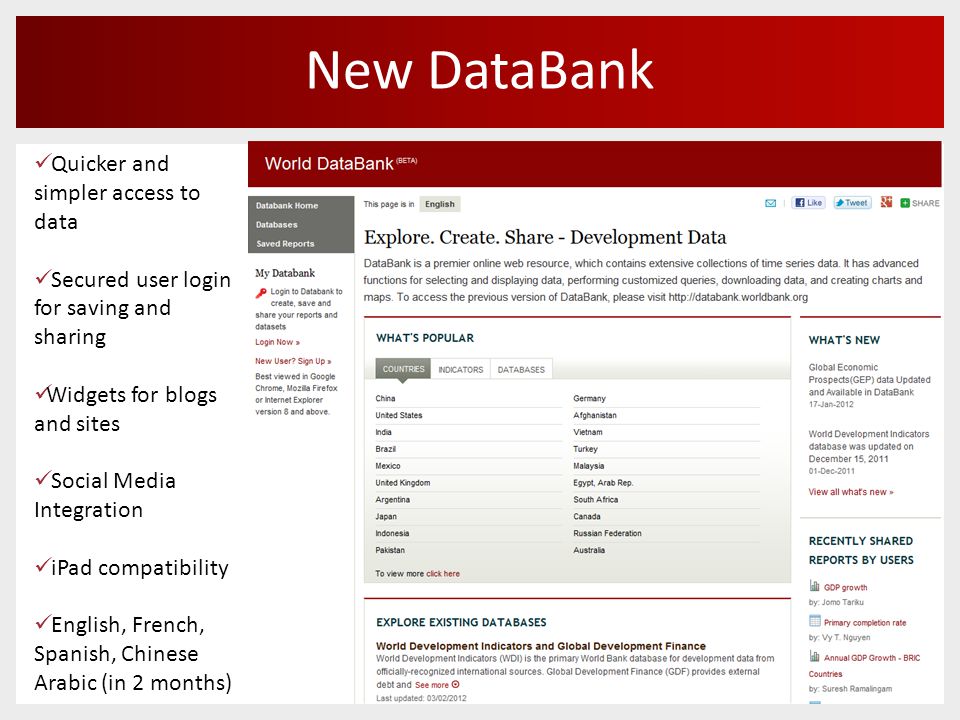Select Vietnam in popular countries
Viewport: 960px width, 720px height.
[587, 432]
